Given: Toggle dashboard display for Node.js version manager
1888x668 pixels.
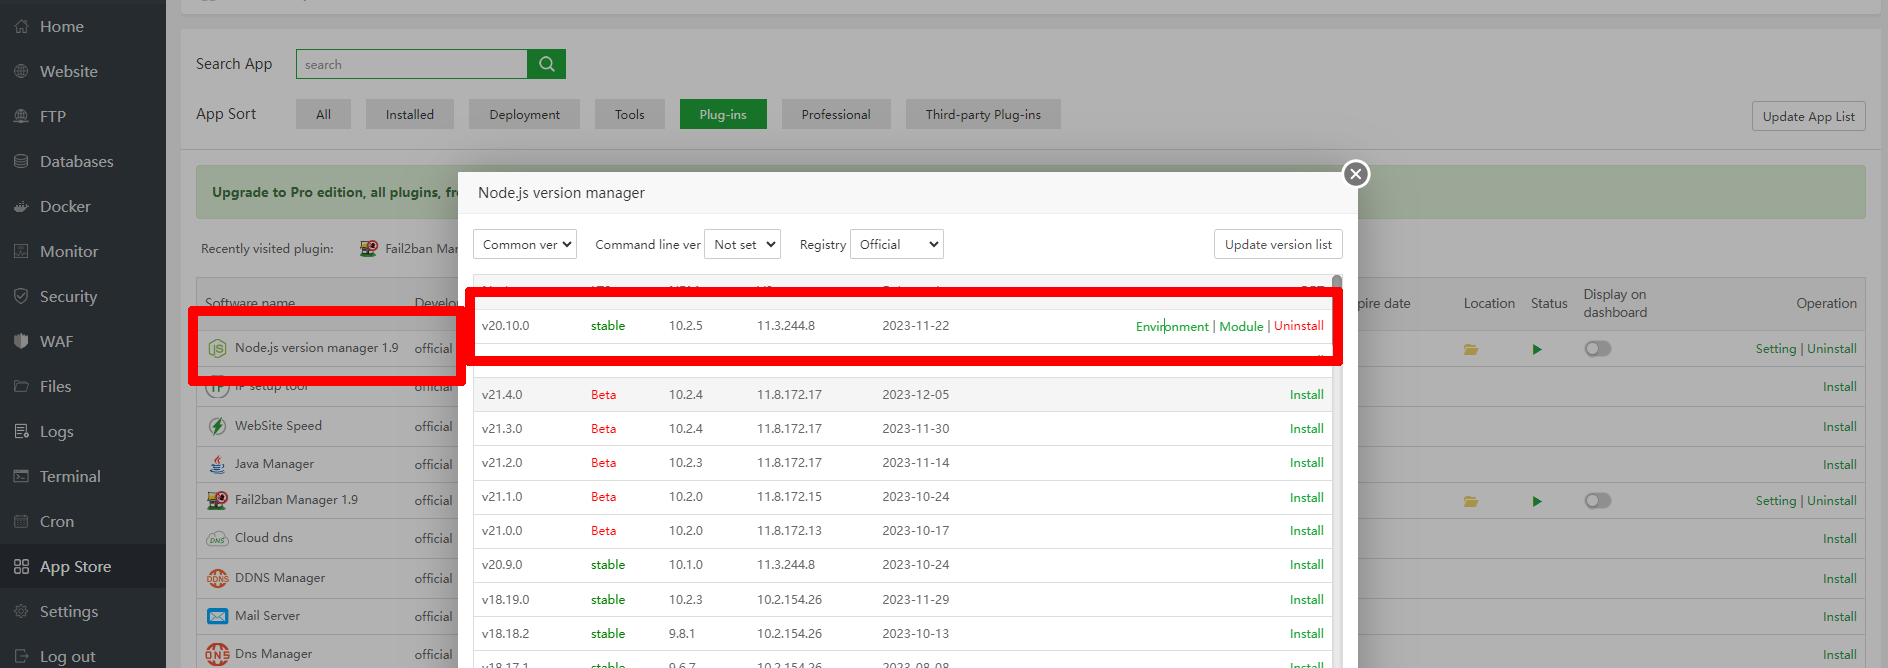Looking at the screenshot, I should pyautogui.click(x=1597, y=349).
